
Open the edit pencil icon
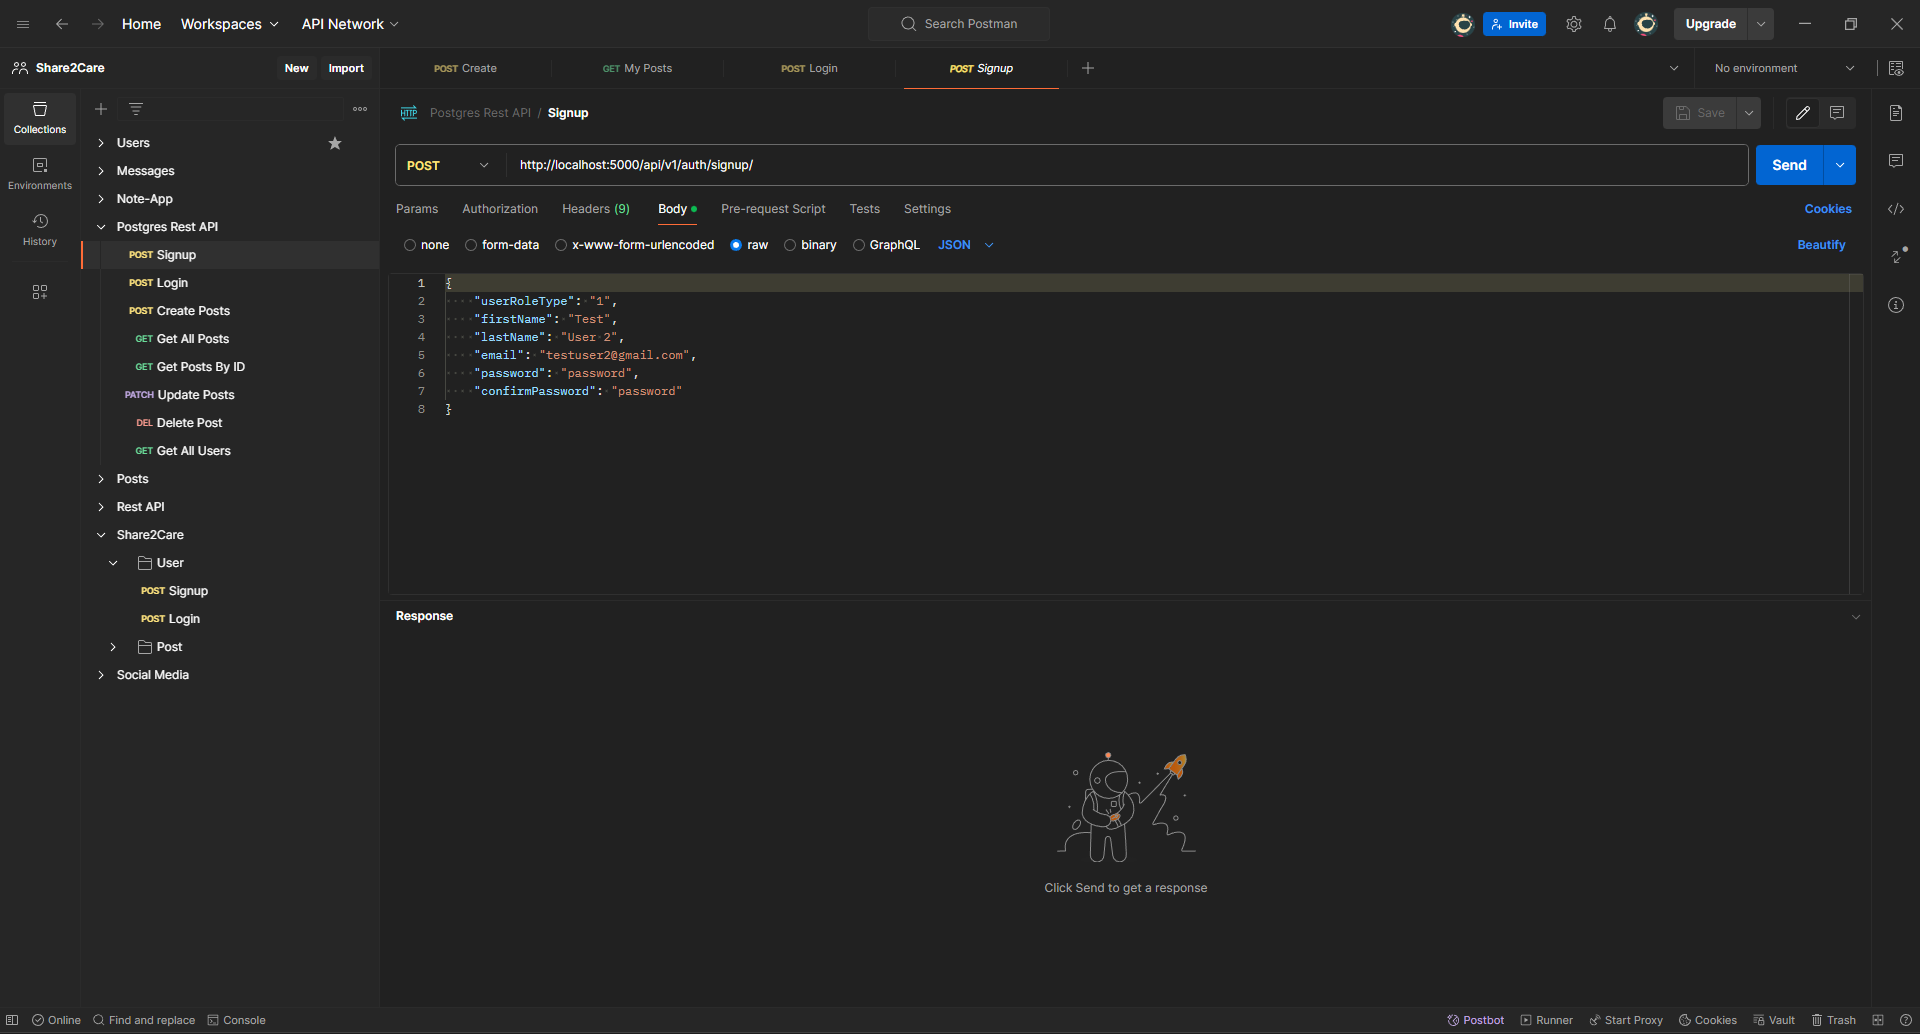coord(1803,113)
